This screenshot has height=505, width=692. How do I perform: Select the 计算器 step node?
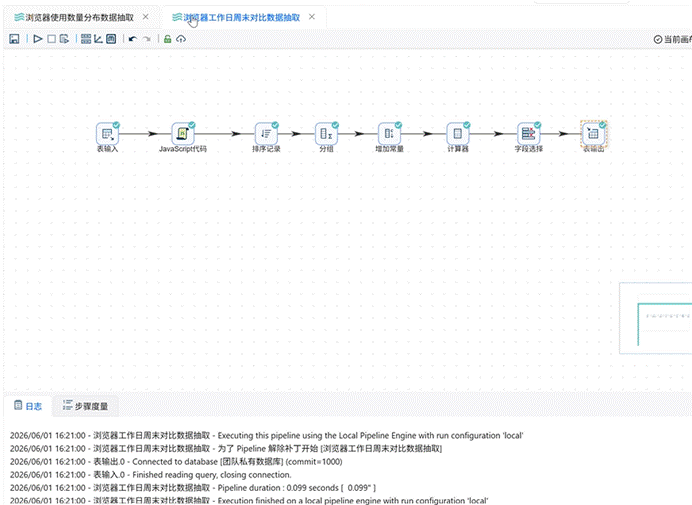click(458, 133)
